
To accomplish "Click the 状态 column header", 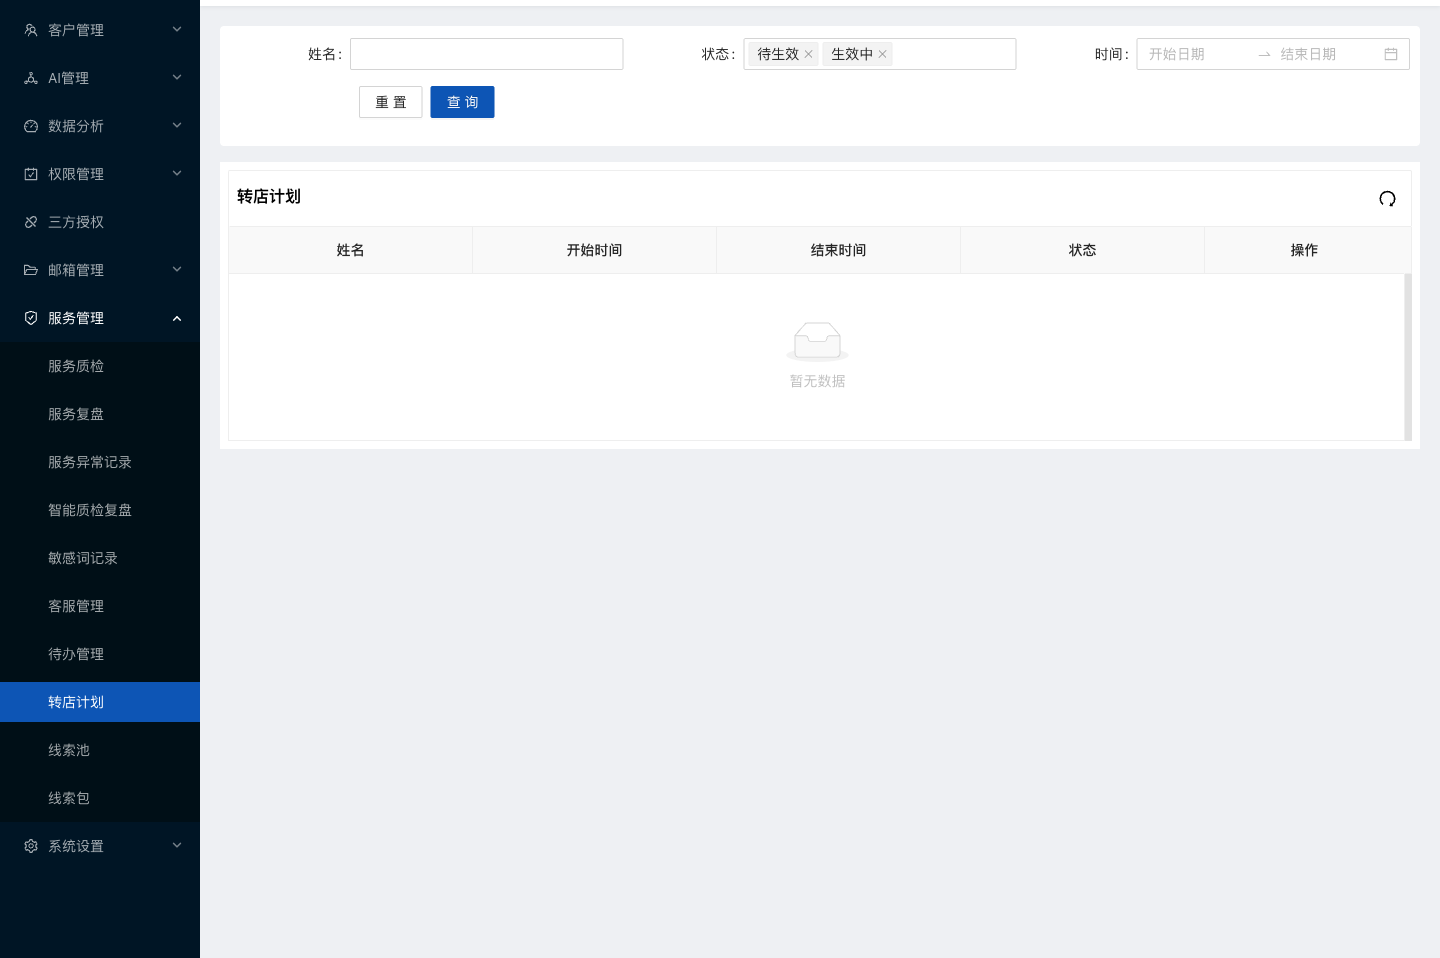I will [x=1082, y=250].
